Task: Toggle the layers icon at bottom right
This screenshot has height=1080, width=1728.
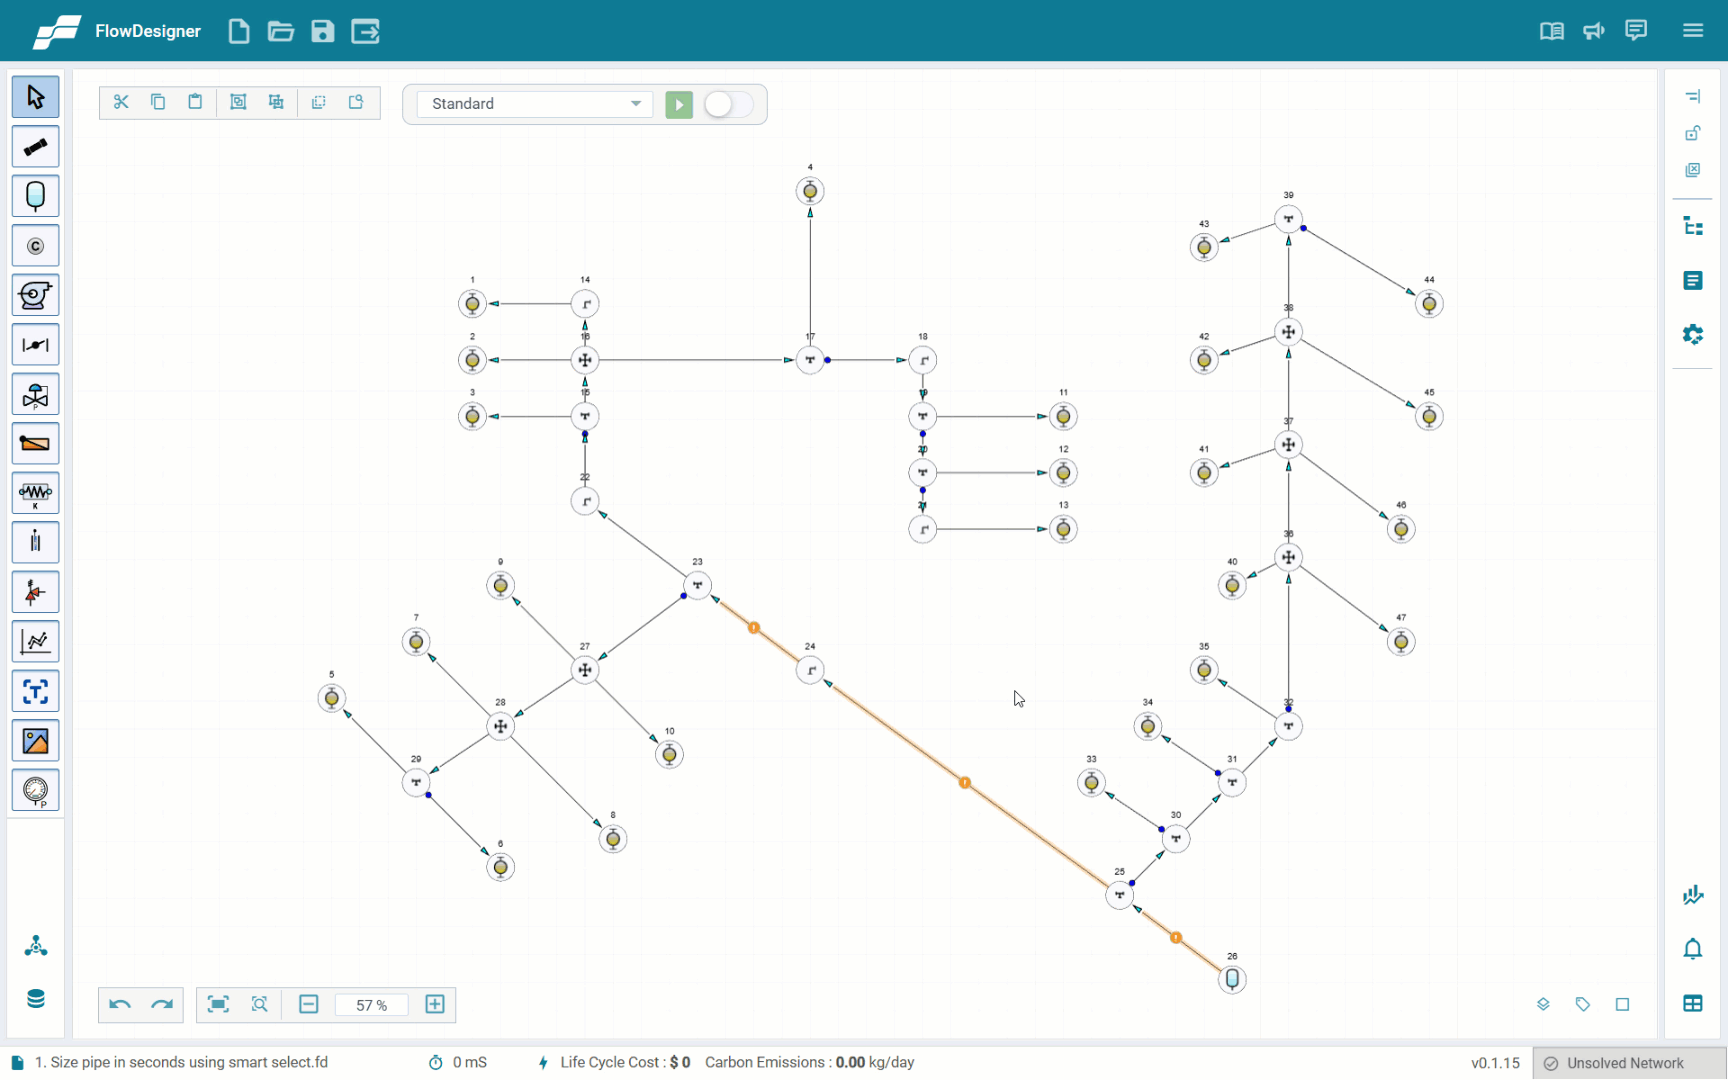Action: (x=1543, y=1004)
